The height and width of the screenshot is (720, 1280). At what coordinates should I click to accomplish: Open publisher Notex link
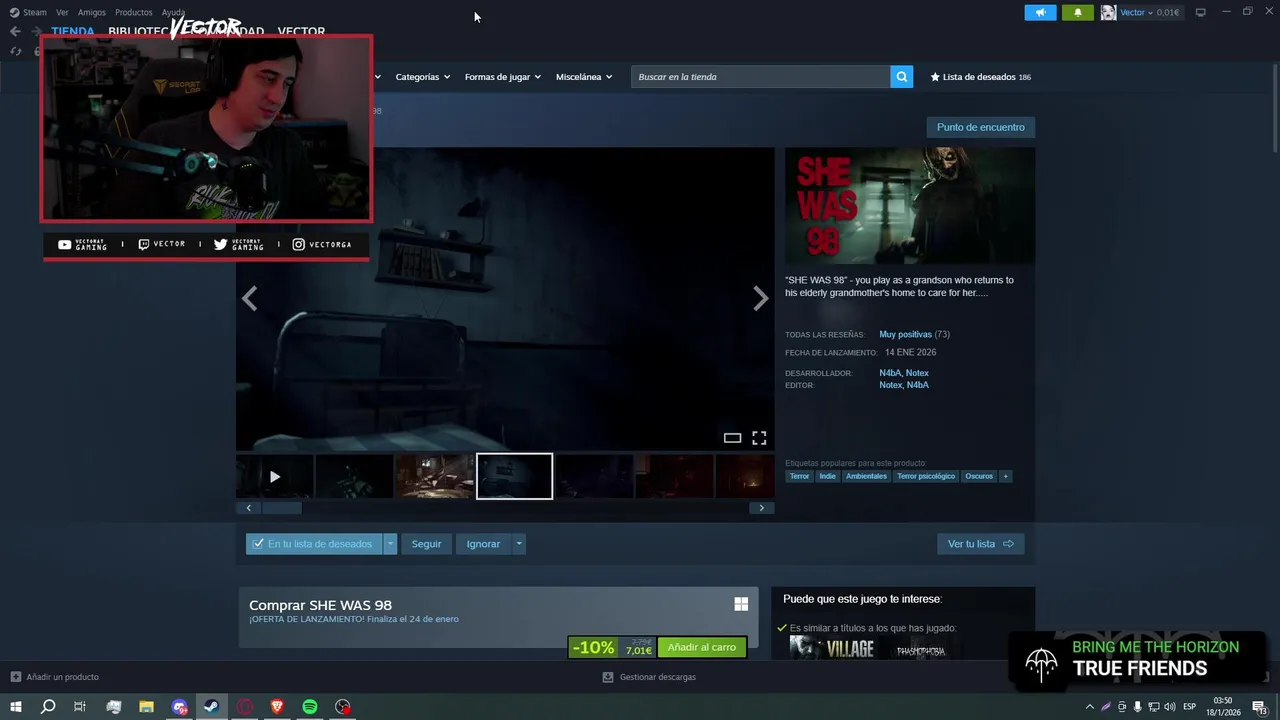click(890, 385)
